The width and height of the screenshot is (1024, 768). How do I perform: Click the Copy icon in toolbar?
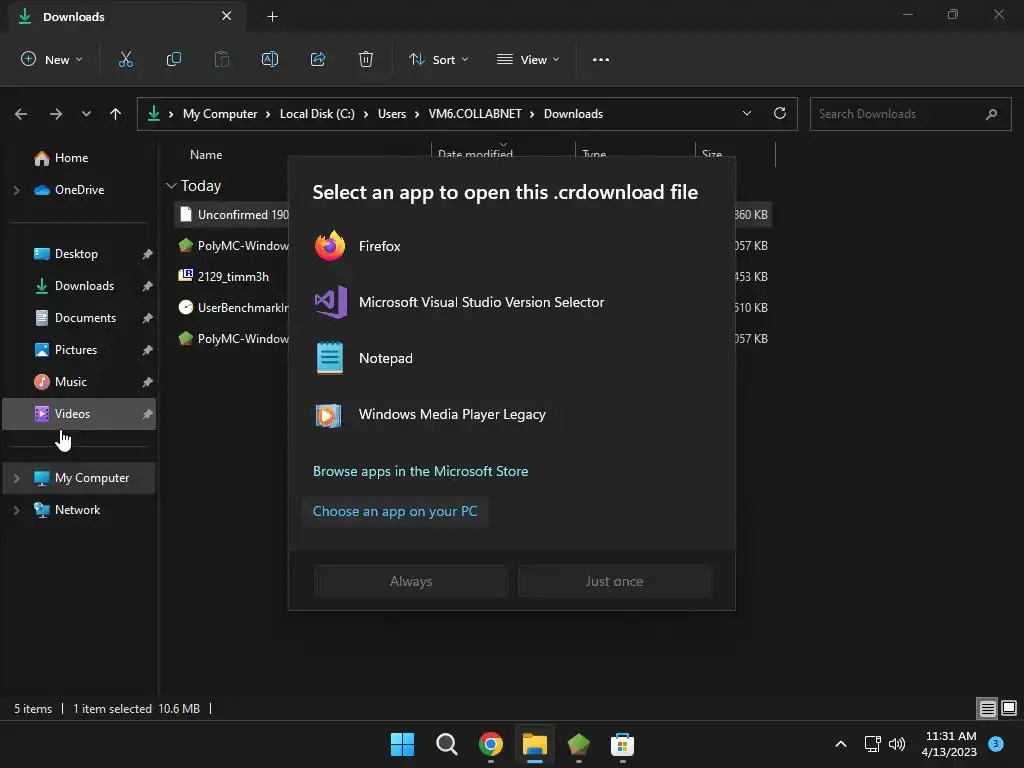[x=174, y=59]
